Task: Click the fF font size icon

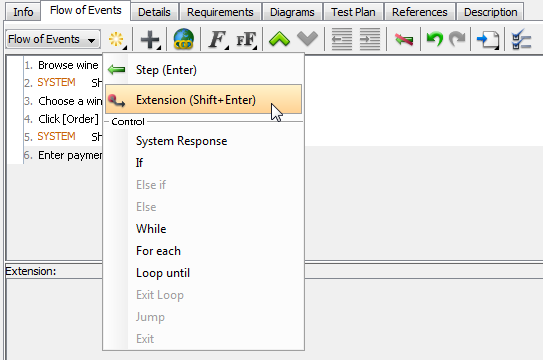Action: click(x=247, y=39)
